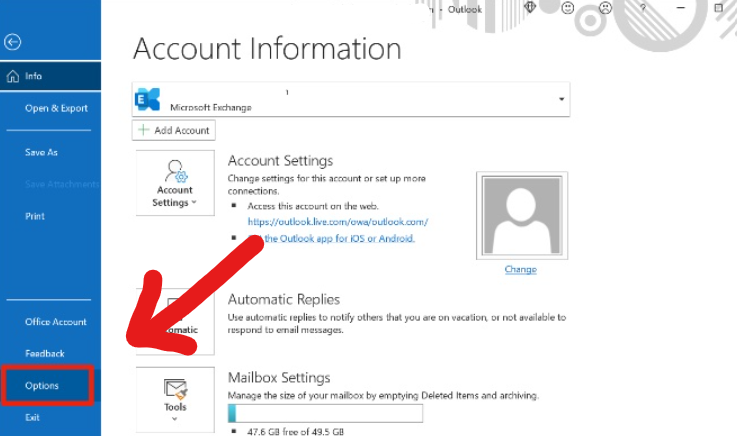Viewport: 737px width, 436px height.
Task: Click the diamond premium icon in title bar
Action: click(x=530, y=7)
